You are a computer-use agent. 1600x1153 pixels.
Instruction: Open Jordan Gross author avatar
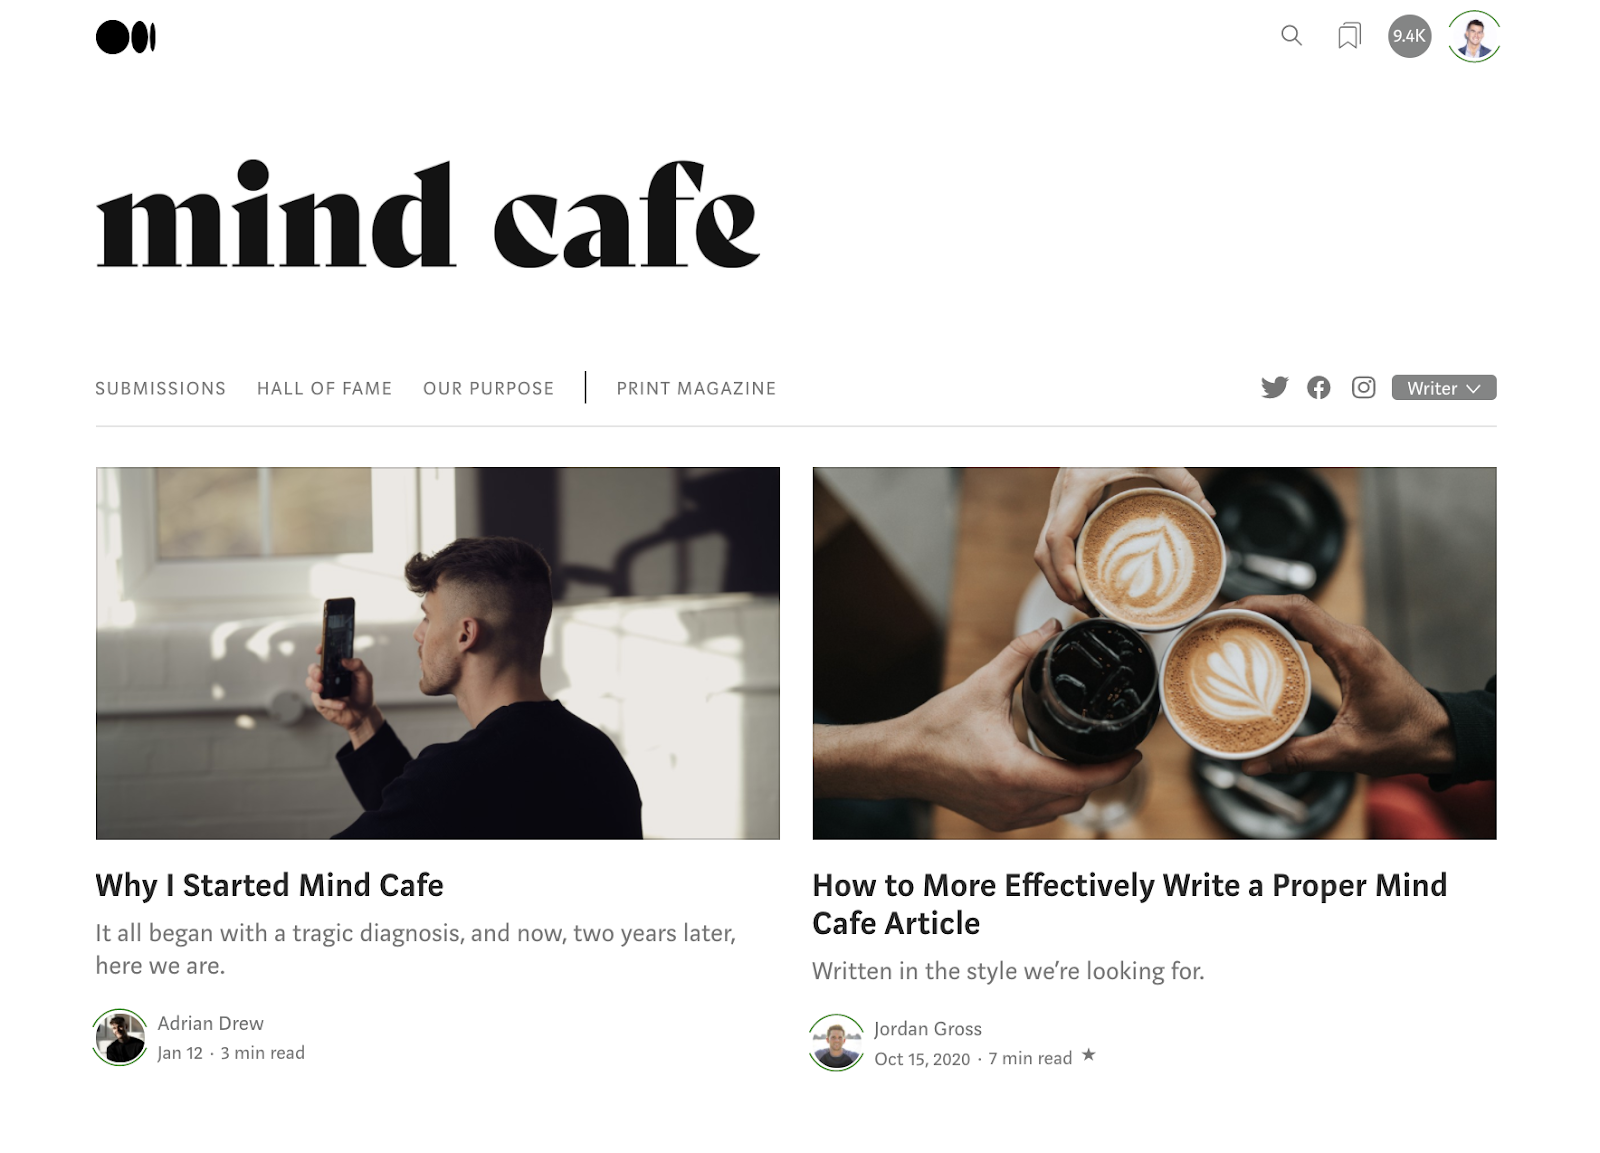tap(836, 1042)
